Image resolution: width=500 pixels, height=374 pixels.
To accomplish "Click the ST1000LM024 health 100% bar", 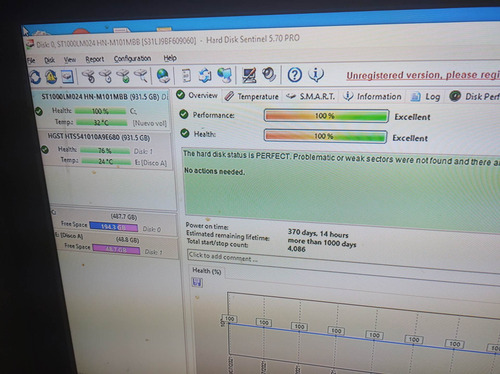I will click(100, 111).
